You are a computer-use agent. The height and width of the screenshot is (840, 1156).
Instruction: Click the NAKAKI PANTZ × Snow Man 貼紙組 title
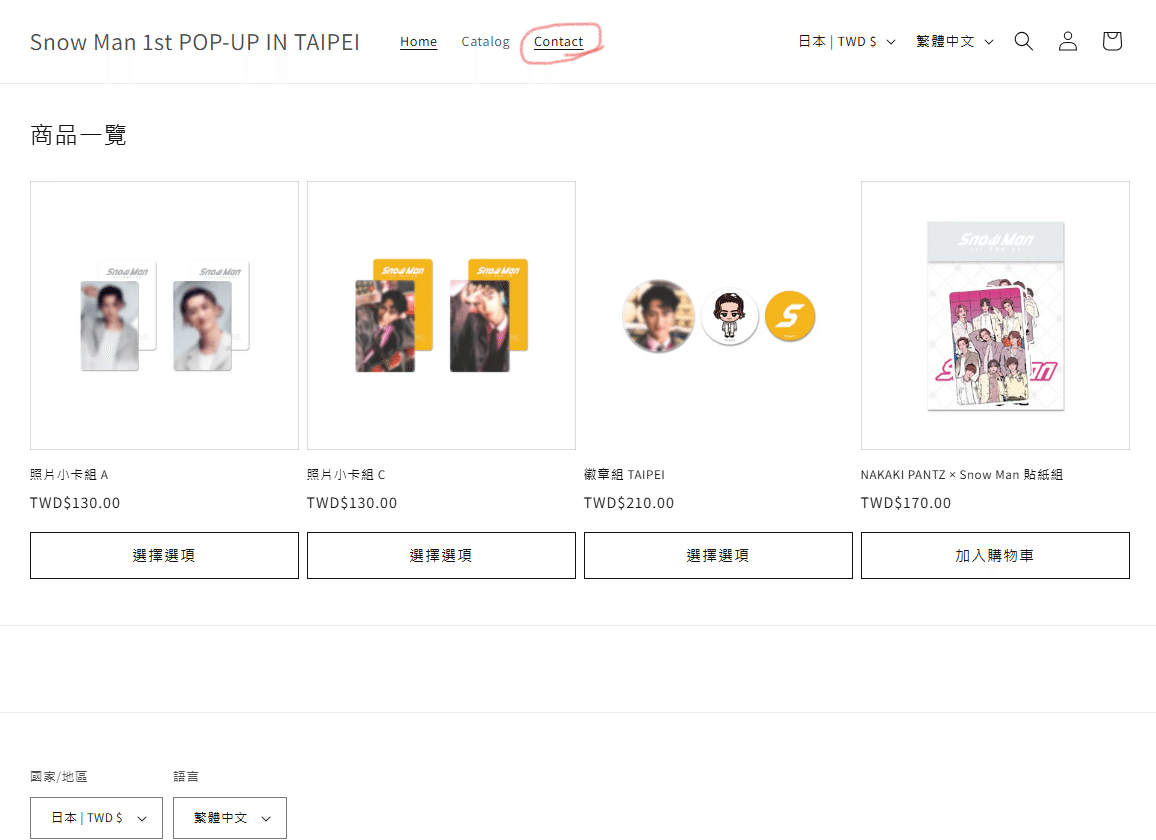click(x=962, y=474)
